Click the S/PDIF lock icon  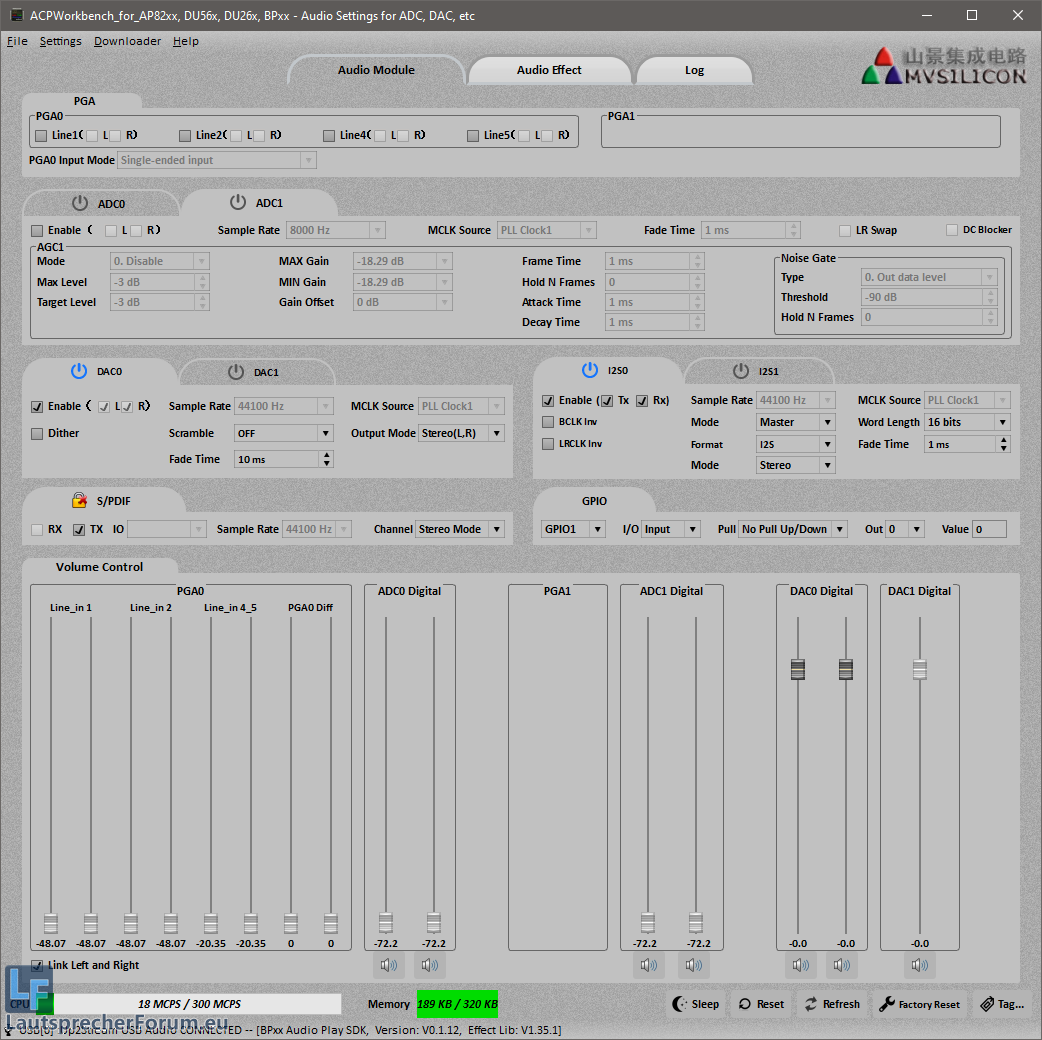79,500
